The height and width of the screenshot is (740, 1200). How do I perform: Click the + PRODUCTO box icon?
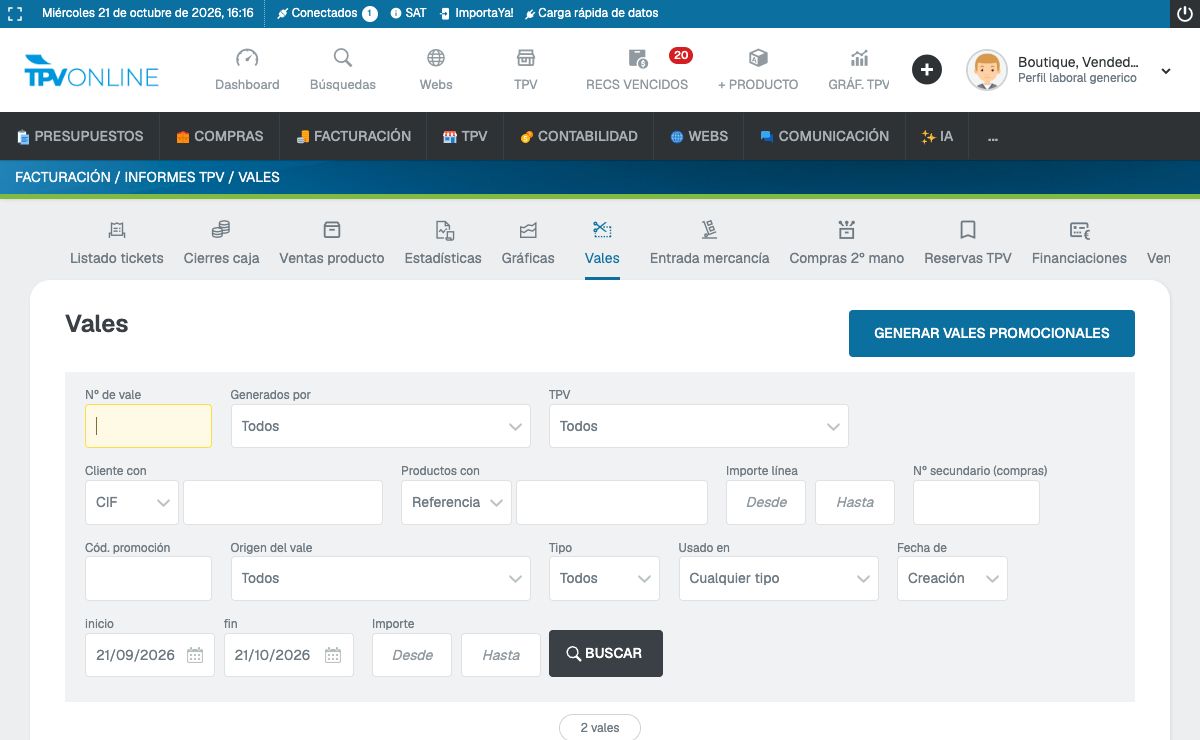pos(758,58)
